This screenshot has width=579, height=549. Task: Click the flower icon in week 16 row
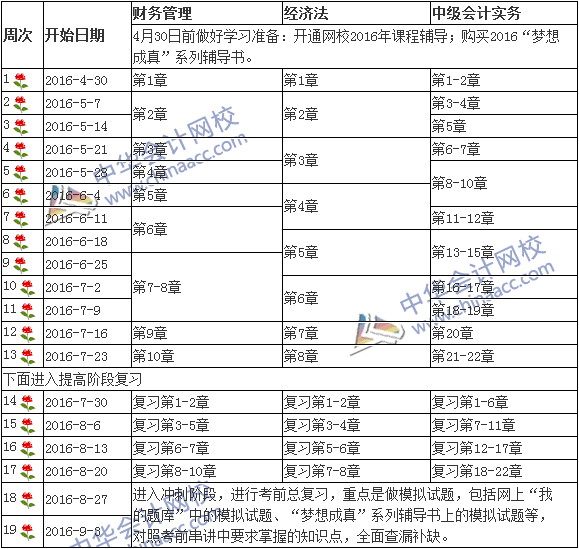point(27,449)
